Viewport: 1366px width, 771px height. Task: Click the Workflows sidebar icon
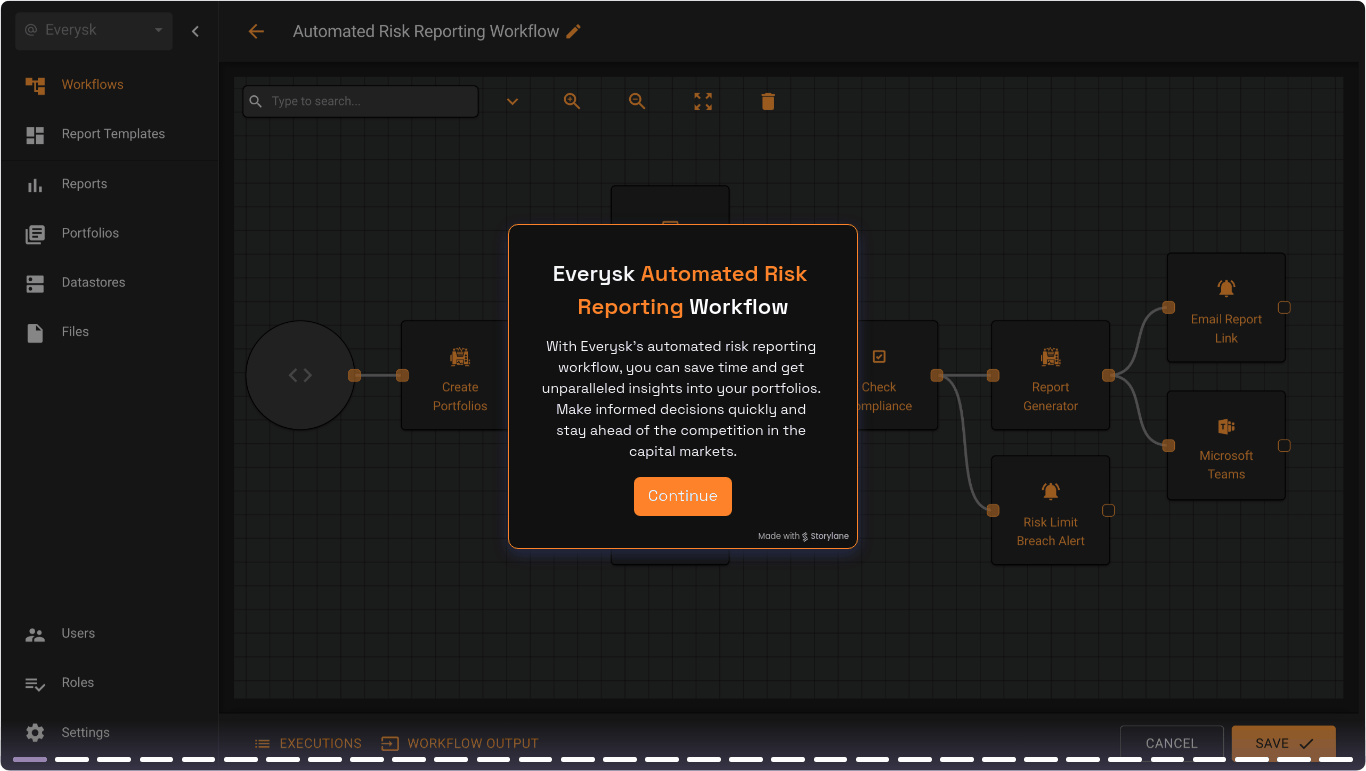(35, 85)
